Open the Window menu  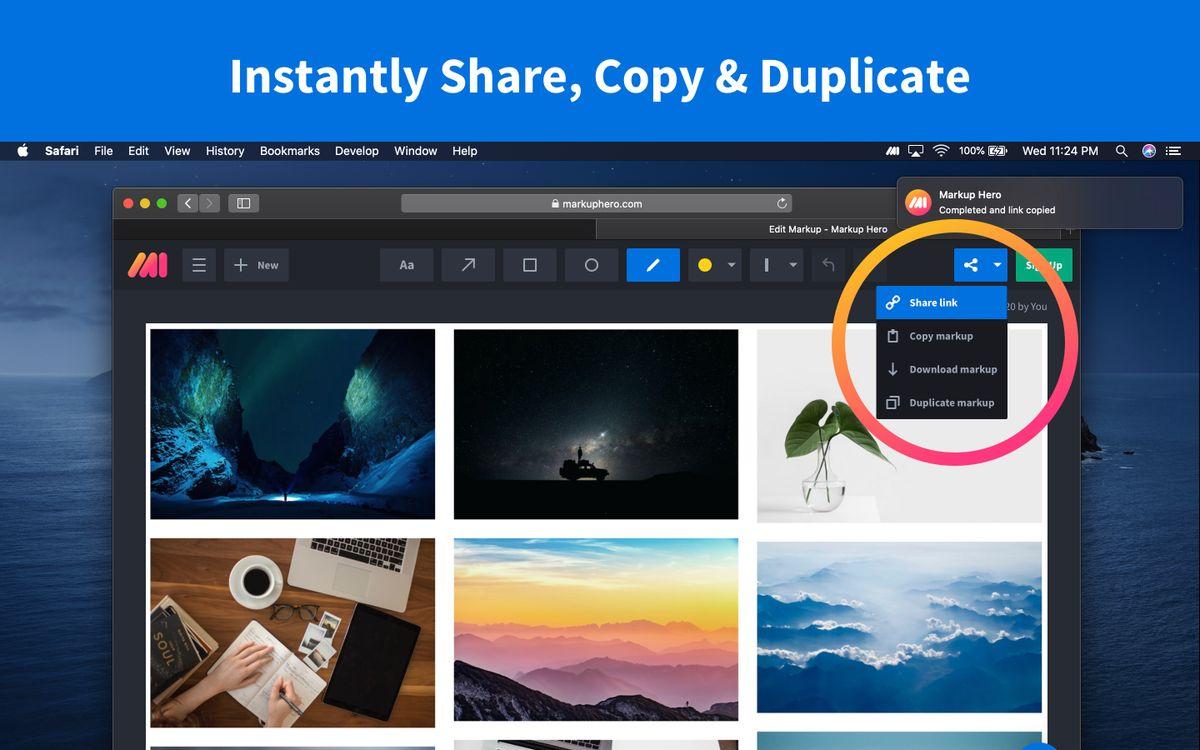[416, 151]
